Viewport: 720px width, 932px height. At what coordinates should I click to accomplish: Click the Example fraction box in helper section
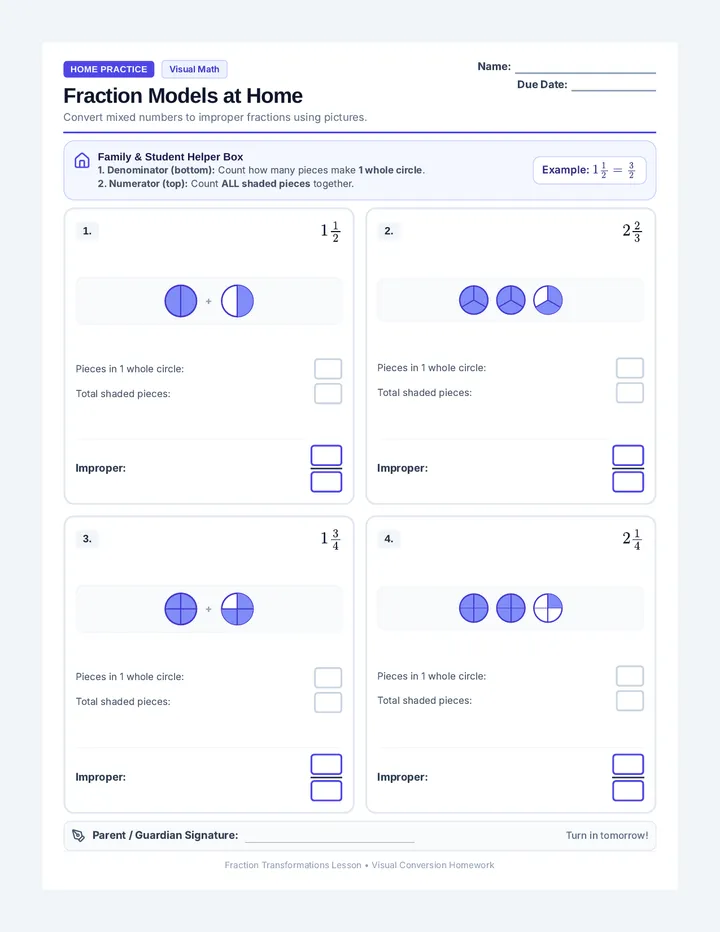589,170
